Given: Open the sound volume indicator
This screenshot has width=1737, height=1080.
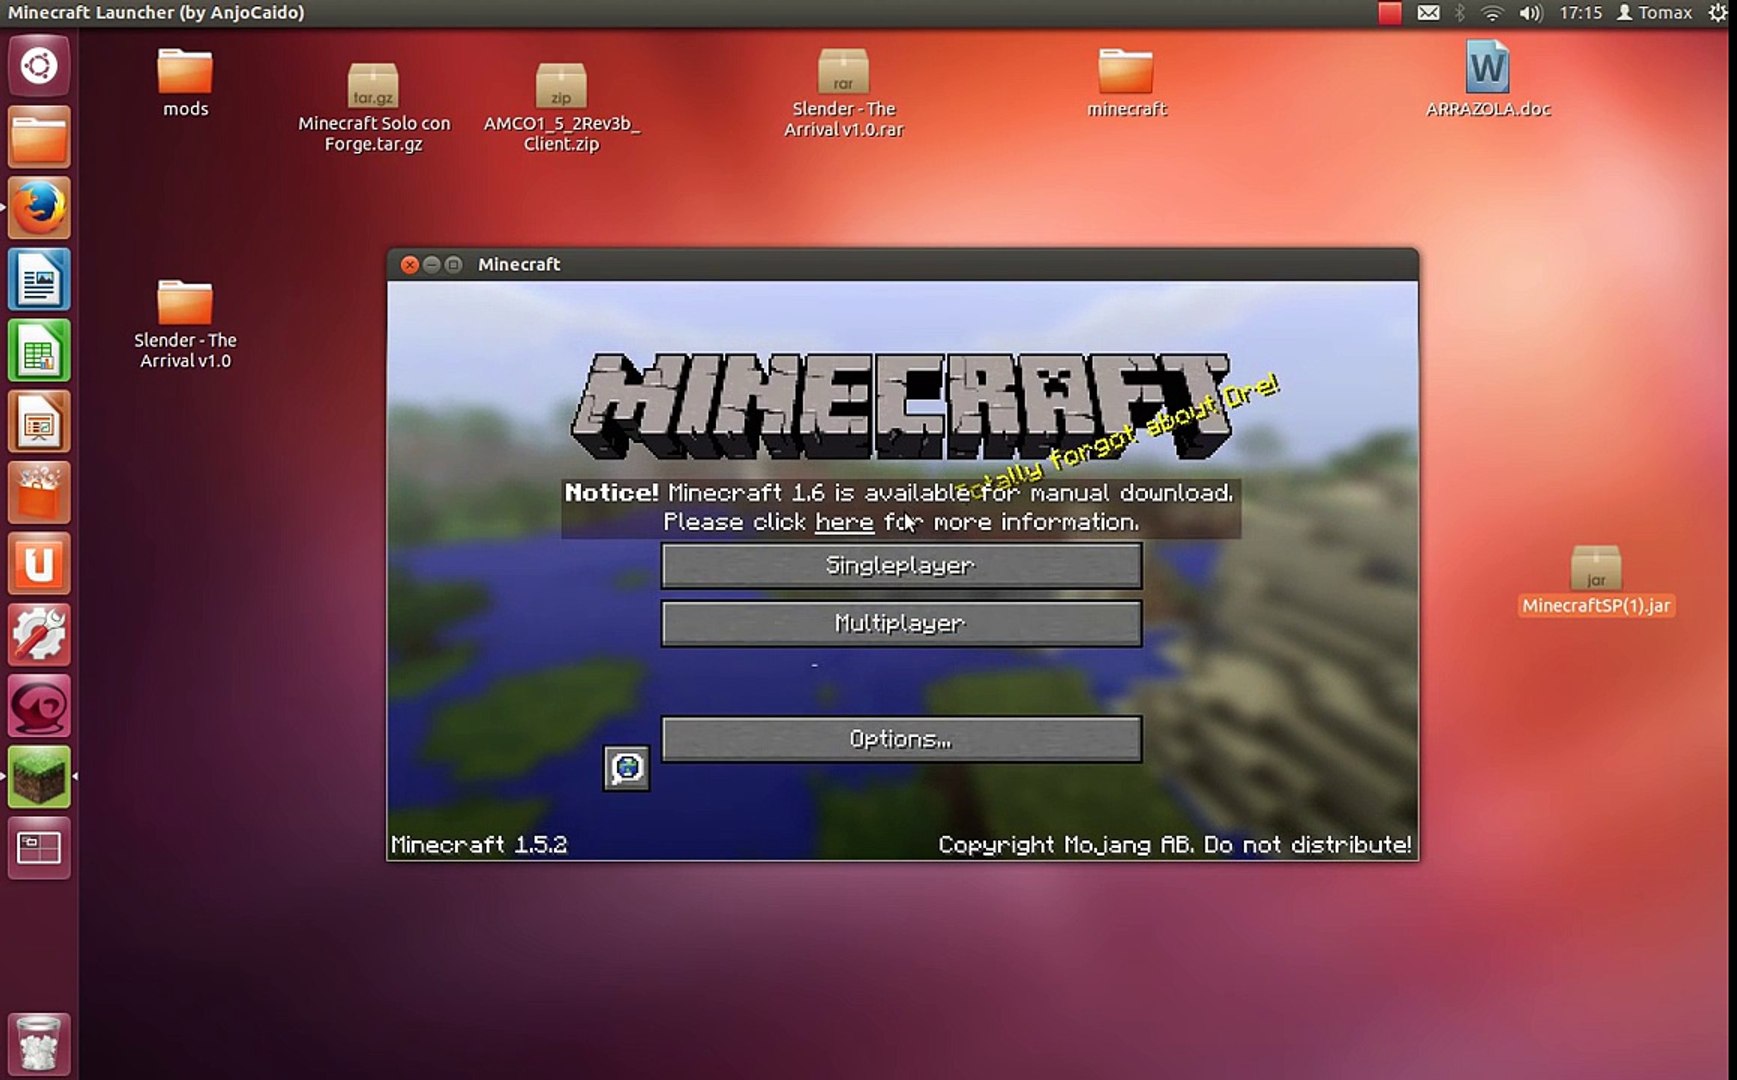Looking at the screenshot, I should coord(1531,13).
